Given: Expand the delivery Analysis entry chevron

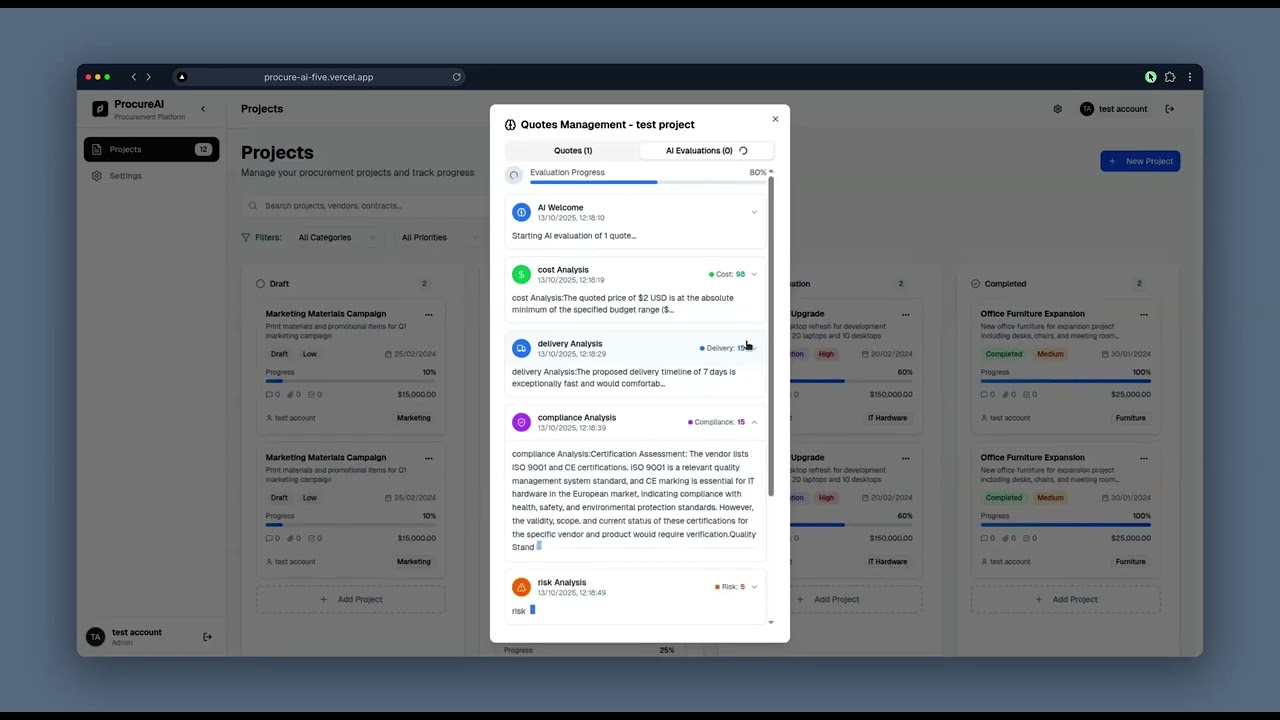Looking at the screenshot, I should click(754, 348).
